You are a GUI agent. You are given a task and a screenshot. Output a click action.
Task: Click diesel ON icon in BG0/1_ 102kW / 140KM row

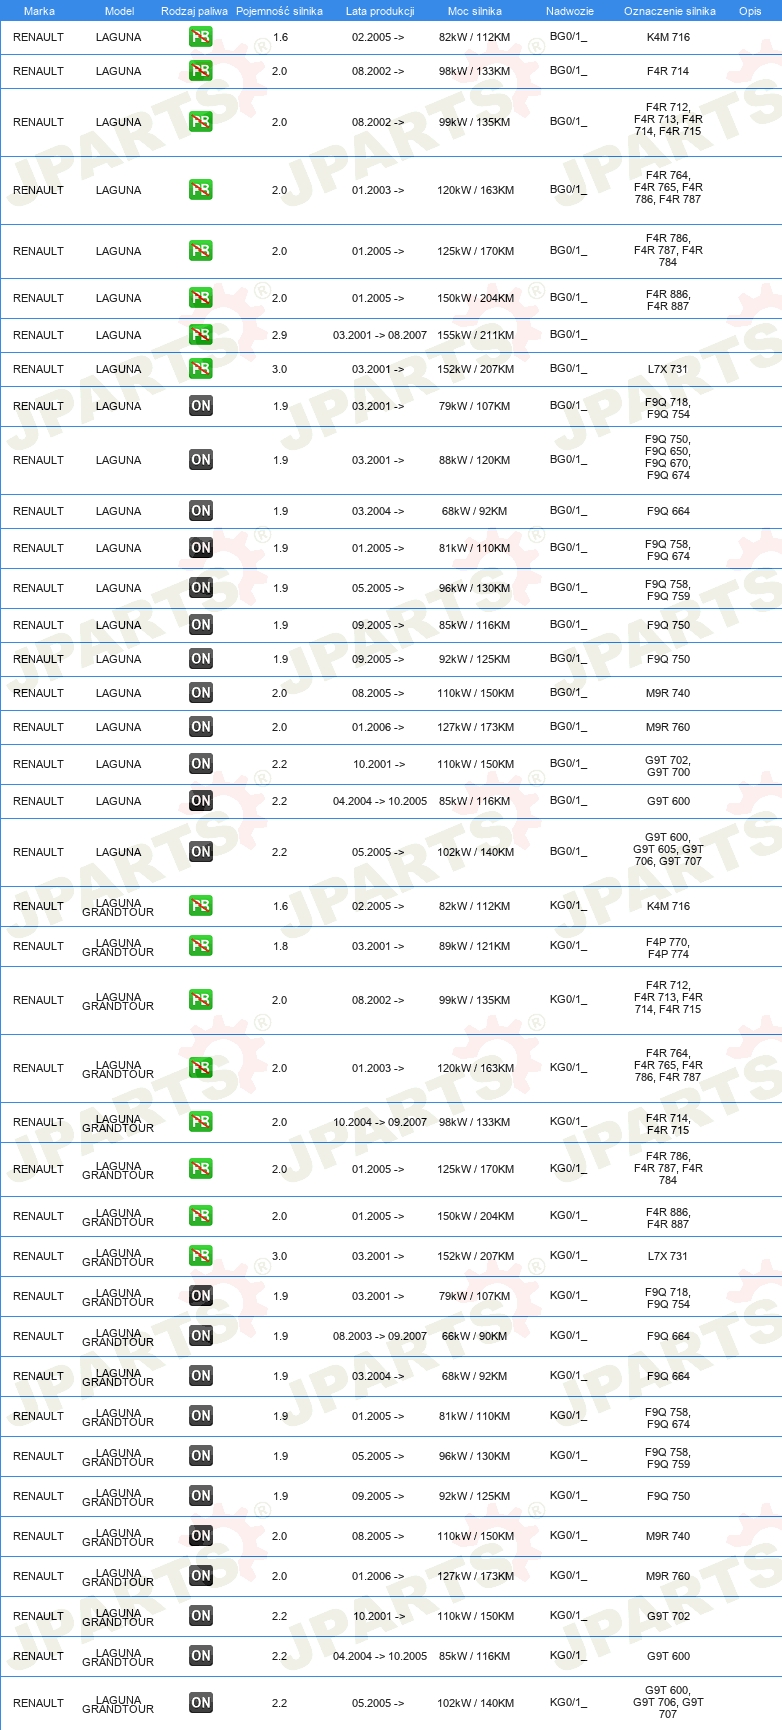click(201, 852)
